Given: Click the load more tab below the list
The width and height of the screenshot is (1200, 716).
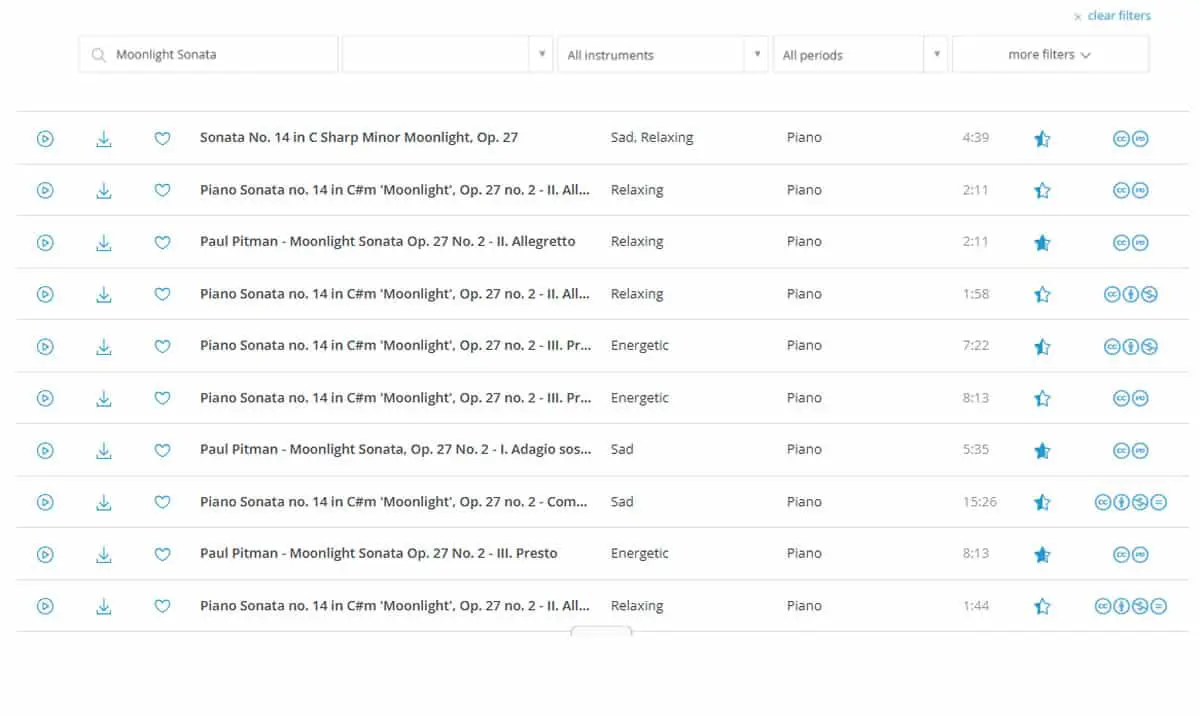Looking at the screenshot, I should (601, 631).
